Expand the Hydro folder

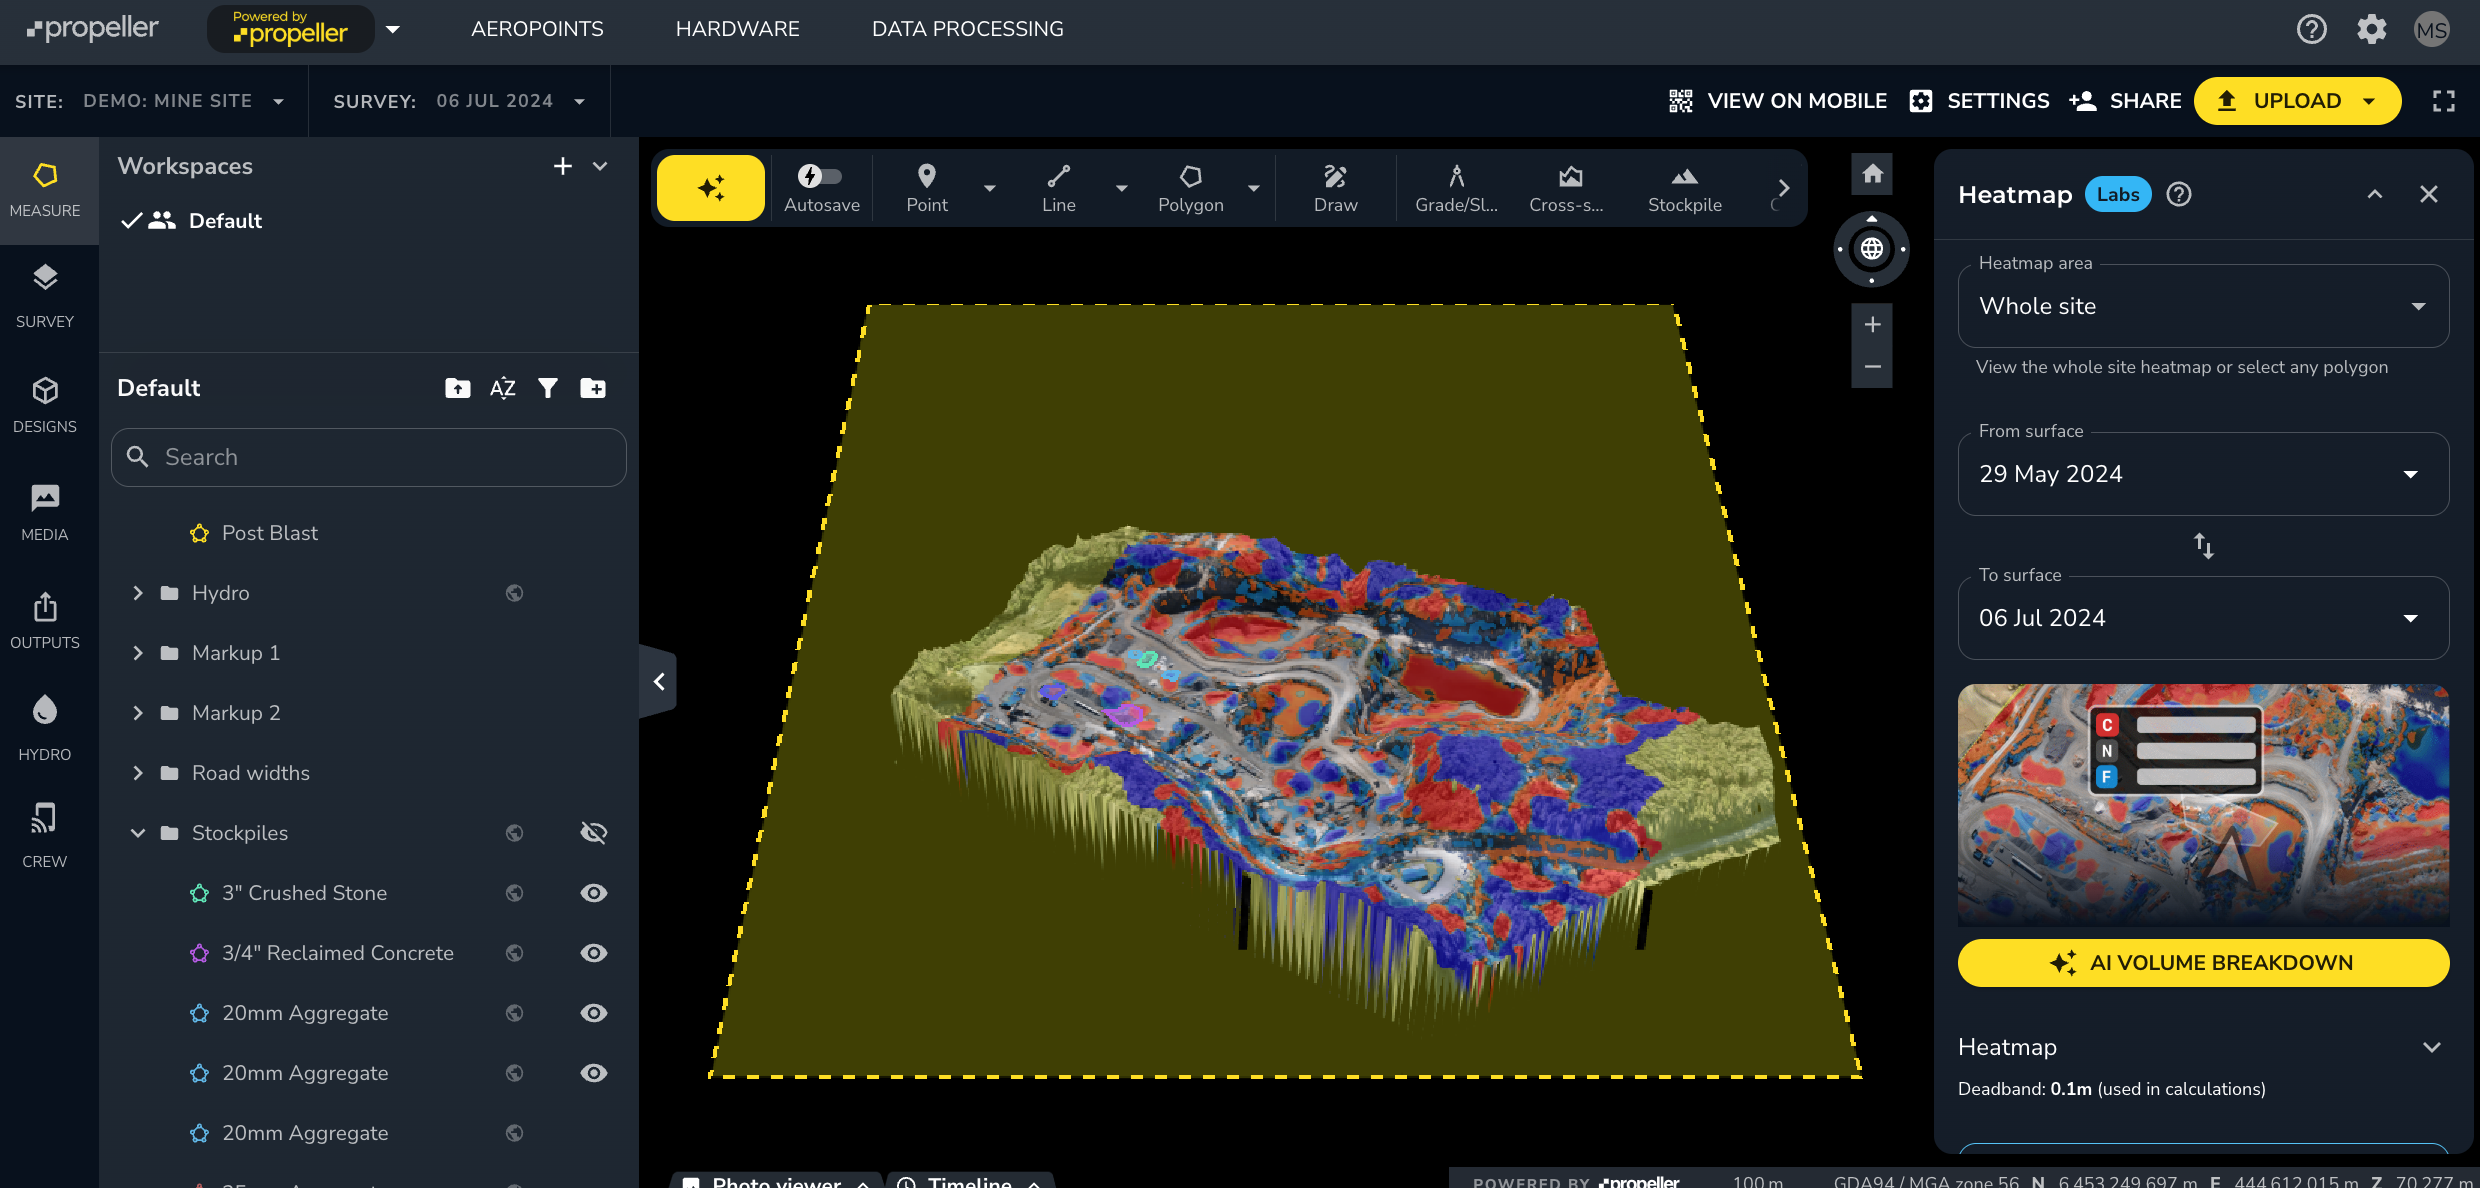[138, 593]
